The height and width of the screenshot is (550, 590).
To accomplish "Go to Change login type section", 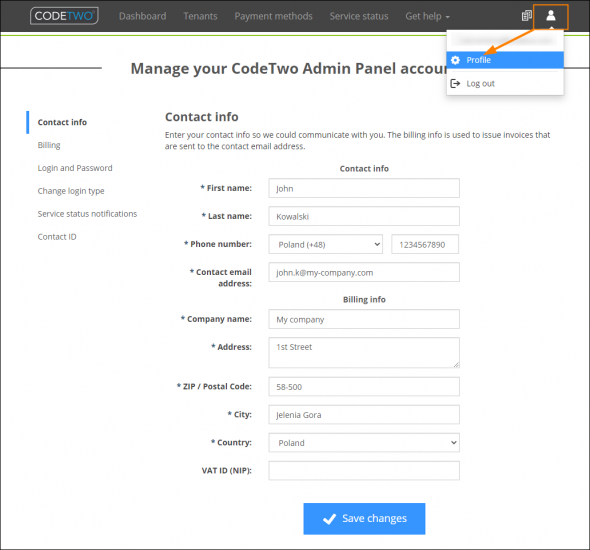I will pyautogui.click(x=71, y=191).
